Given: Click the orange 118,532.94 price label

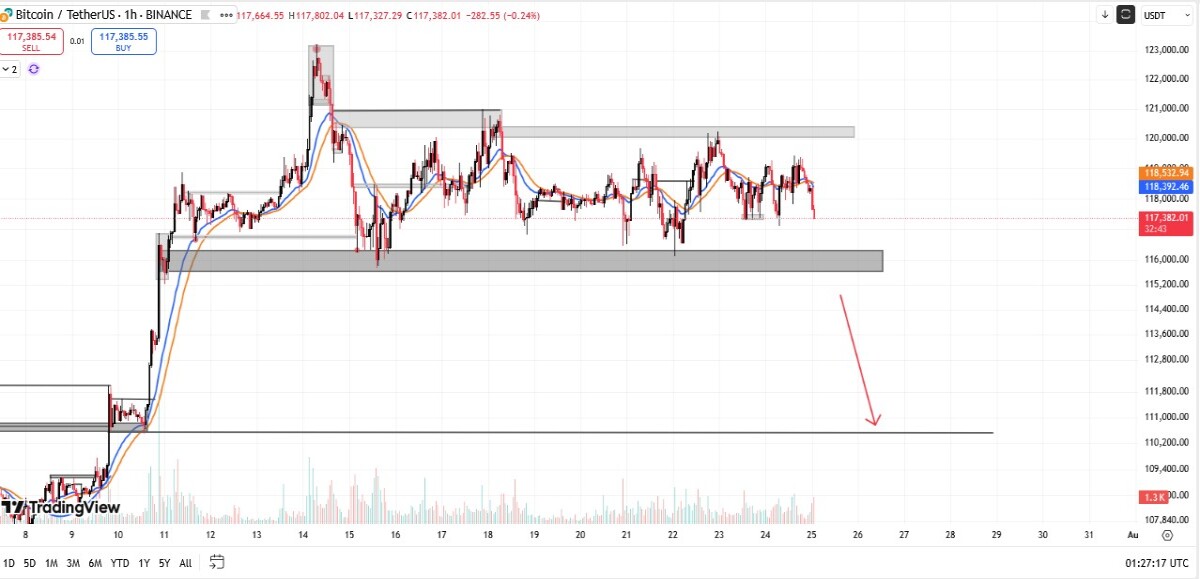Looking at the screenshot, I should click(x=1166, y=173).
